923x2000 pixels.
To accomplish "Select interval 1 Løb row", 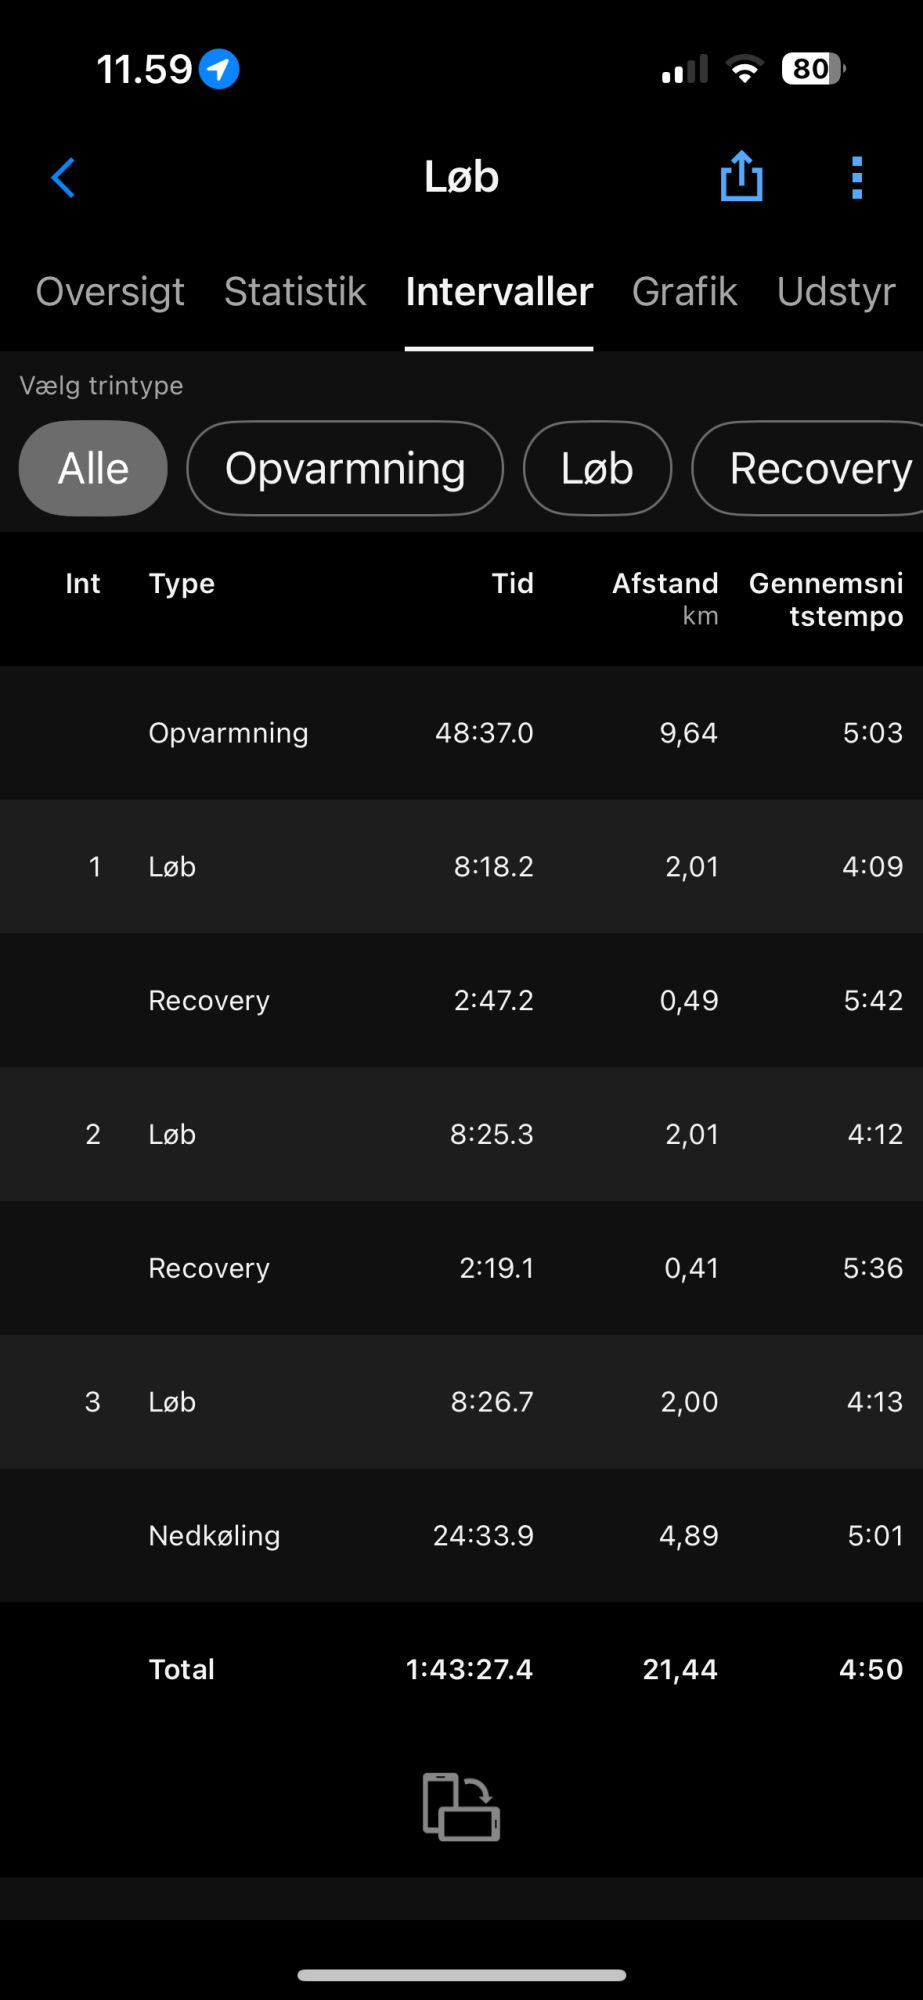I will coord(461,866).
